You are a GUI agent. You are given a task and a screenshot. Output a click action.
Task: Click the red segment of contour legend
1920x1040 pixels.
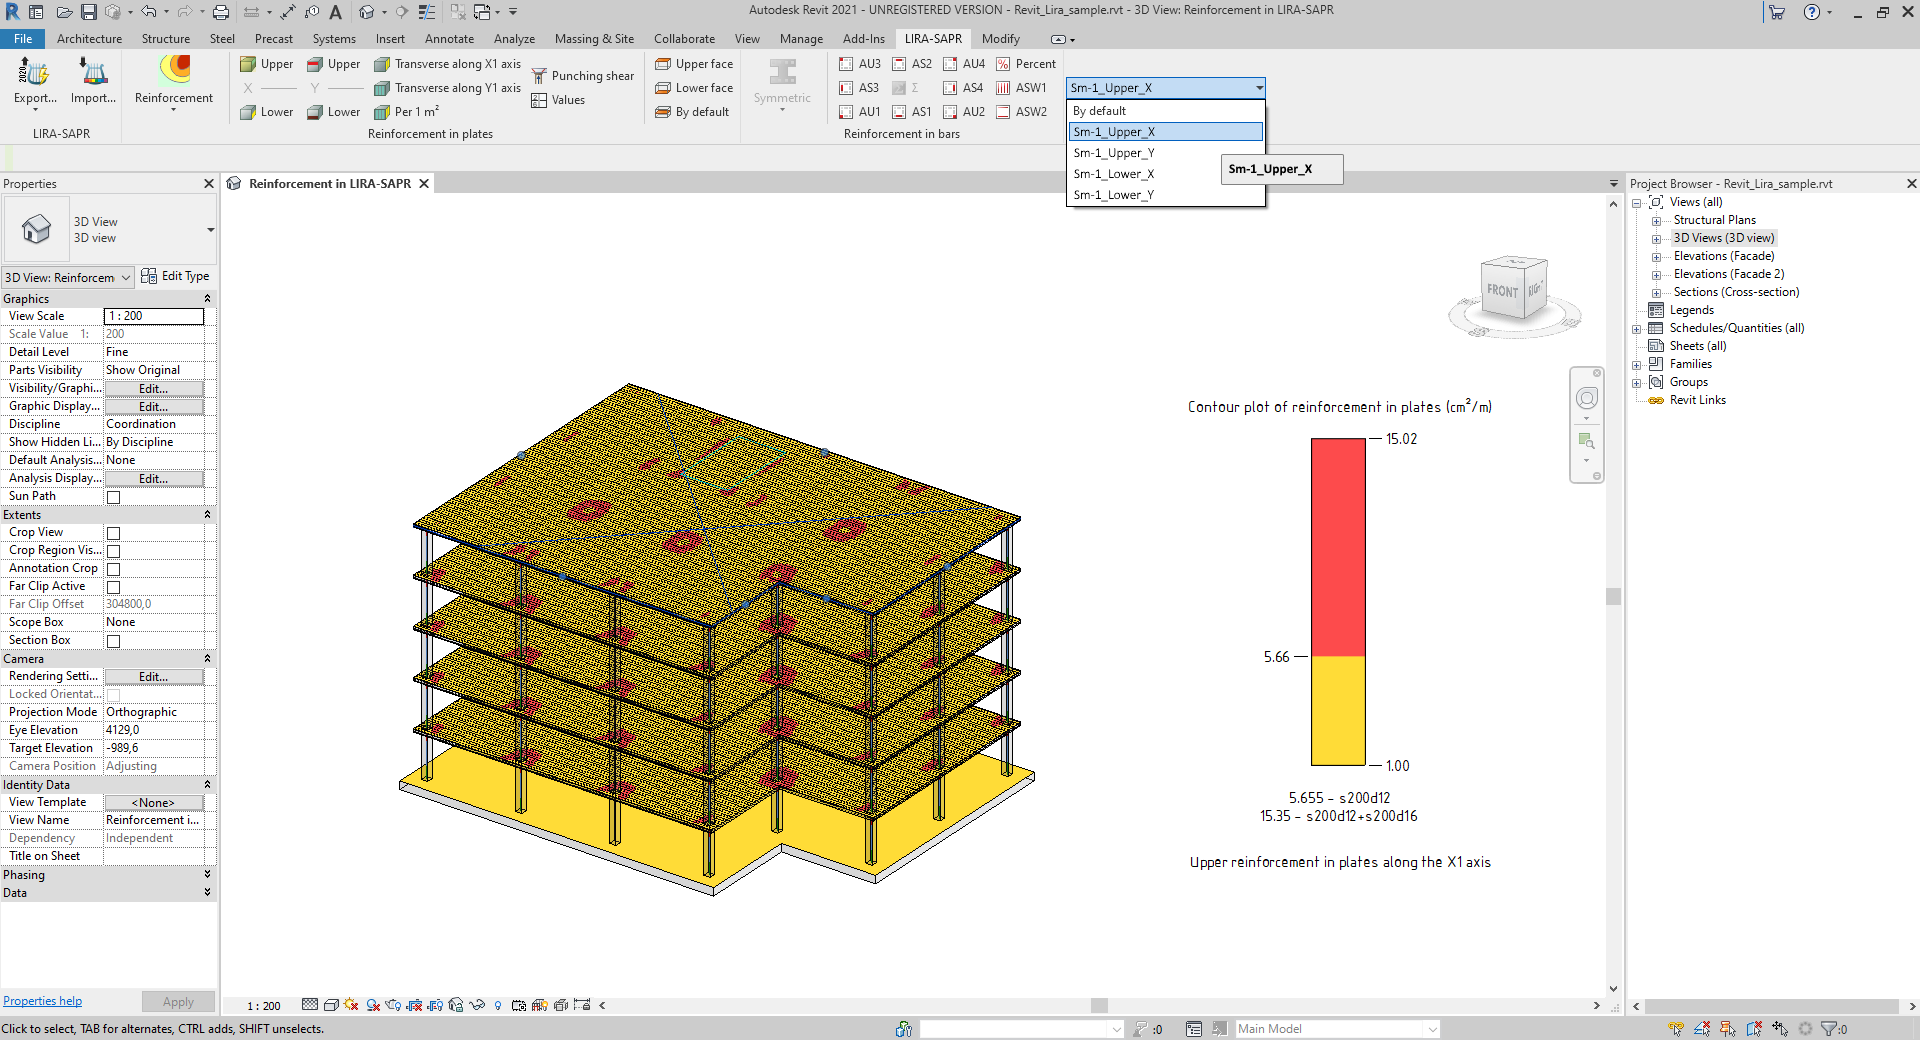pos(1338,547)
